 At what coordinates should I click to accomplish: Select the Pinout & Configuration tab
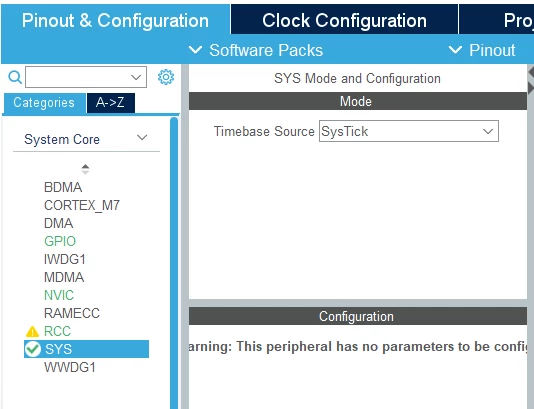click(115, 20)
